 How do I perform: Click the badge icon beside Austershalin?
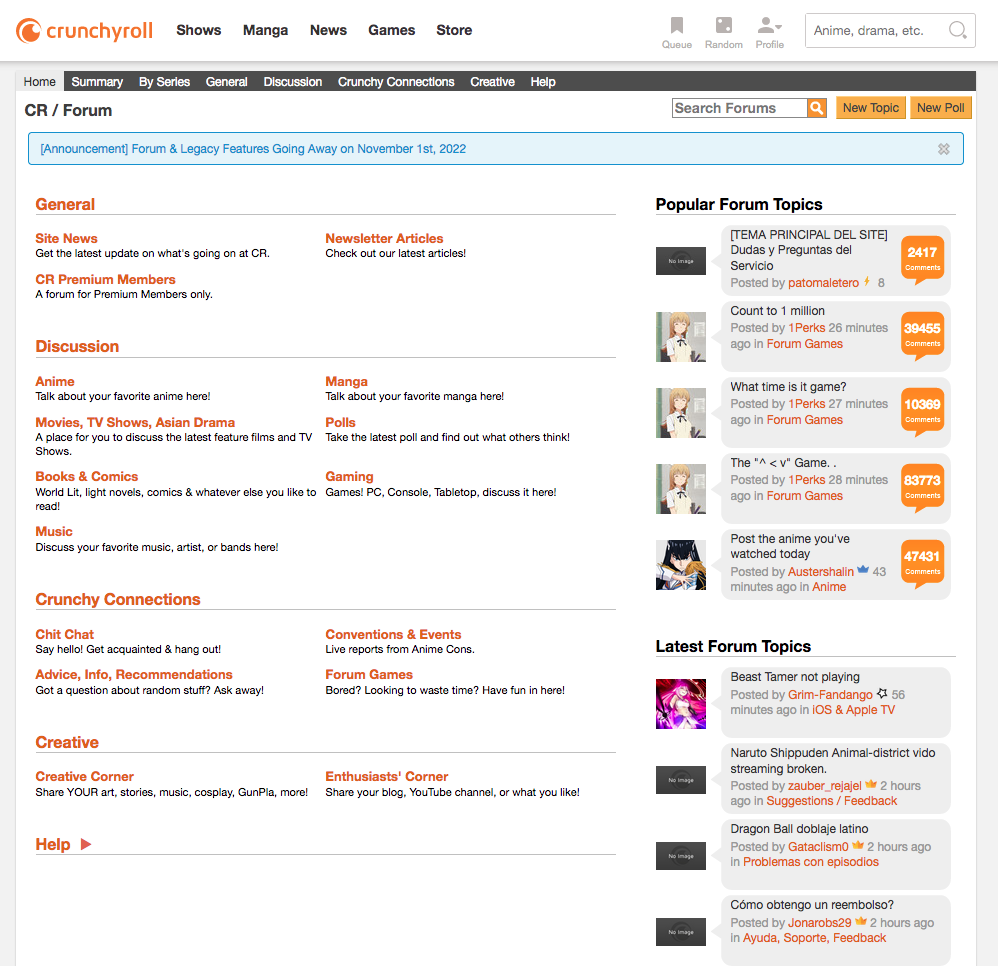coord(863,570)
